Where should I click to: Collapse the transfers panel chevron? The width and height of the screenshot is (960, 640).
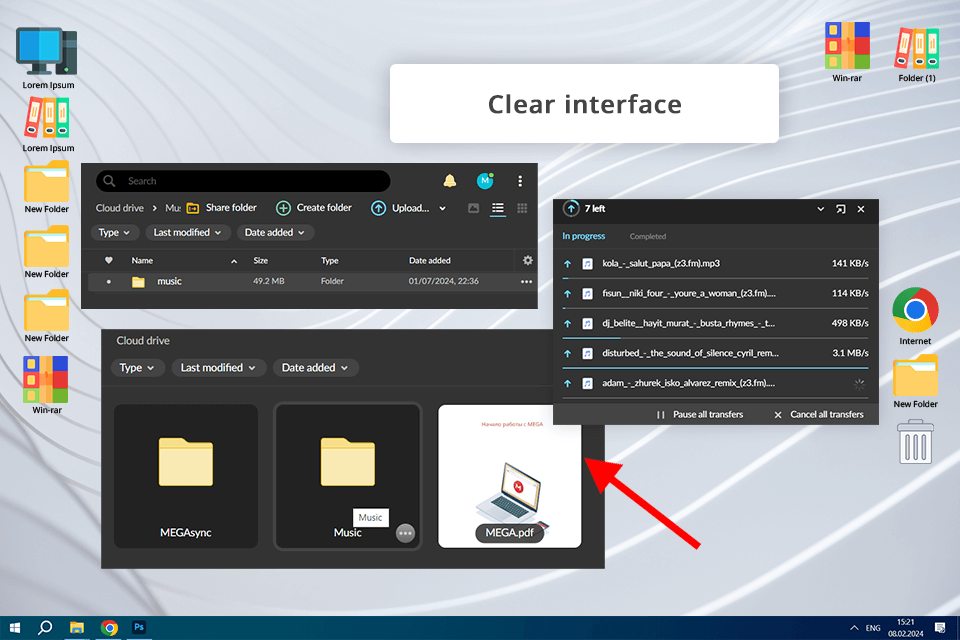(820, 209)
